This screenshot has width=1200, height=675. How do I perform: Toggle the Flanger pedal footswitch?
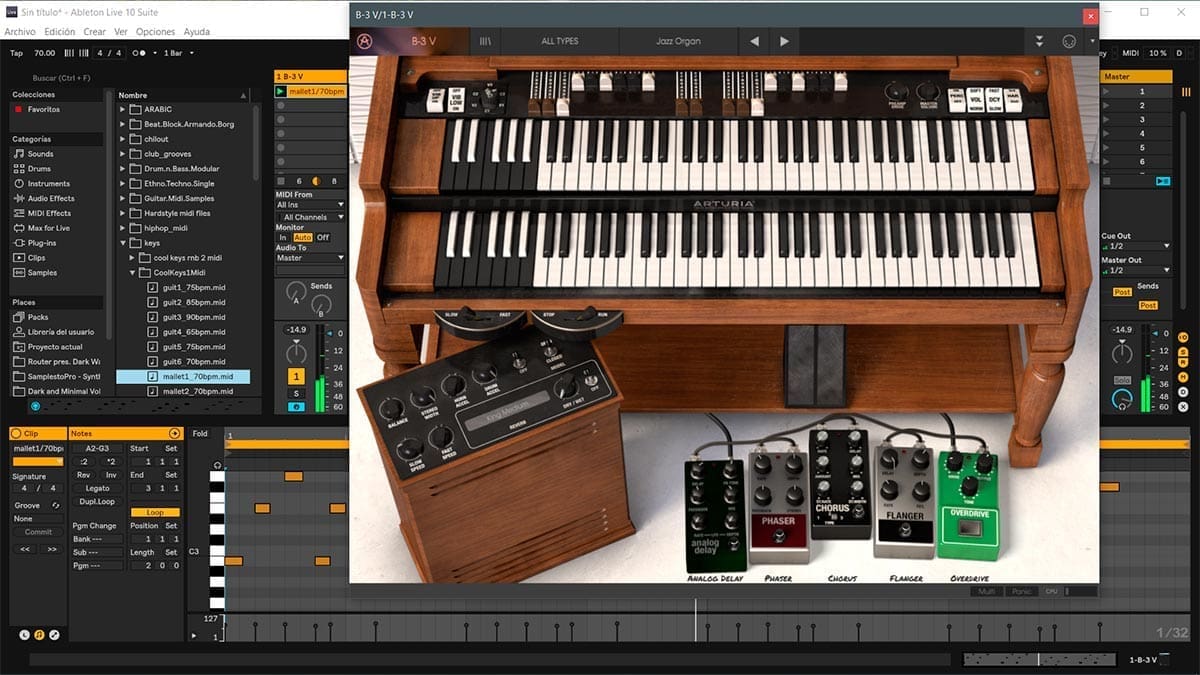tap(905, 529)
